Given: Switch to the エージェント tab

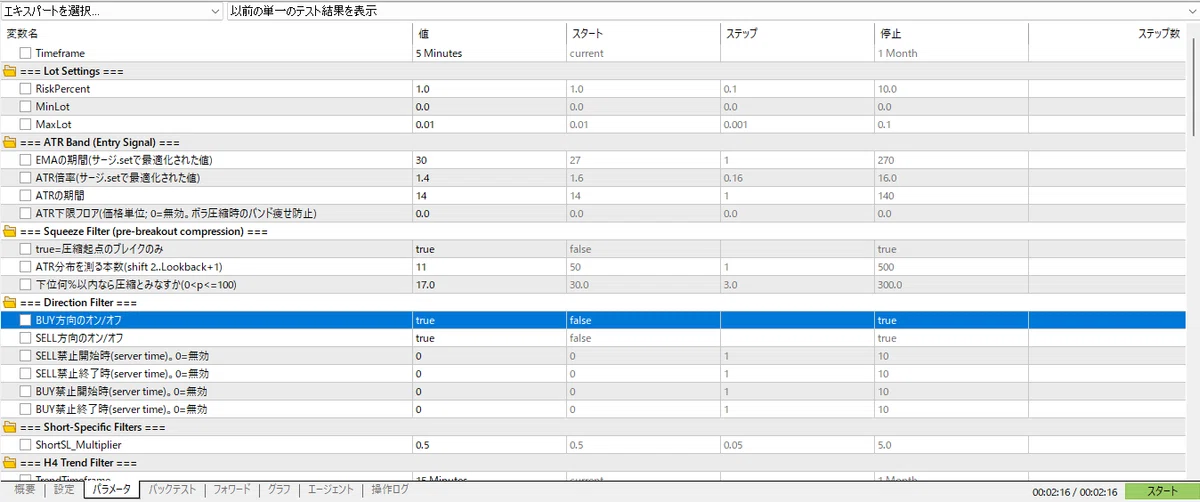Looking at the screenshot, I should click(330, 490).
